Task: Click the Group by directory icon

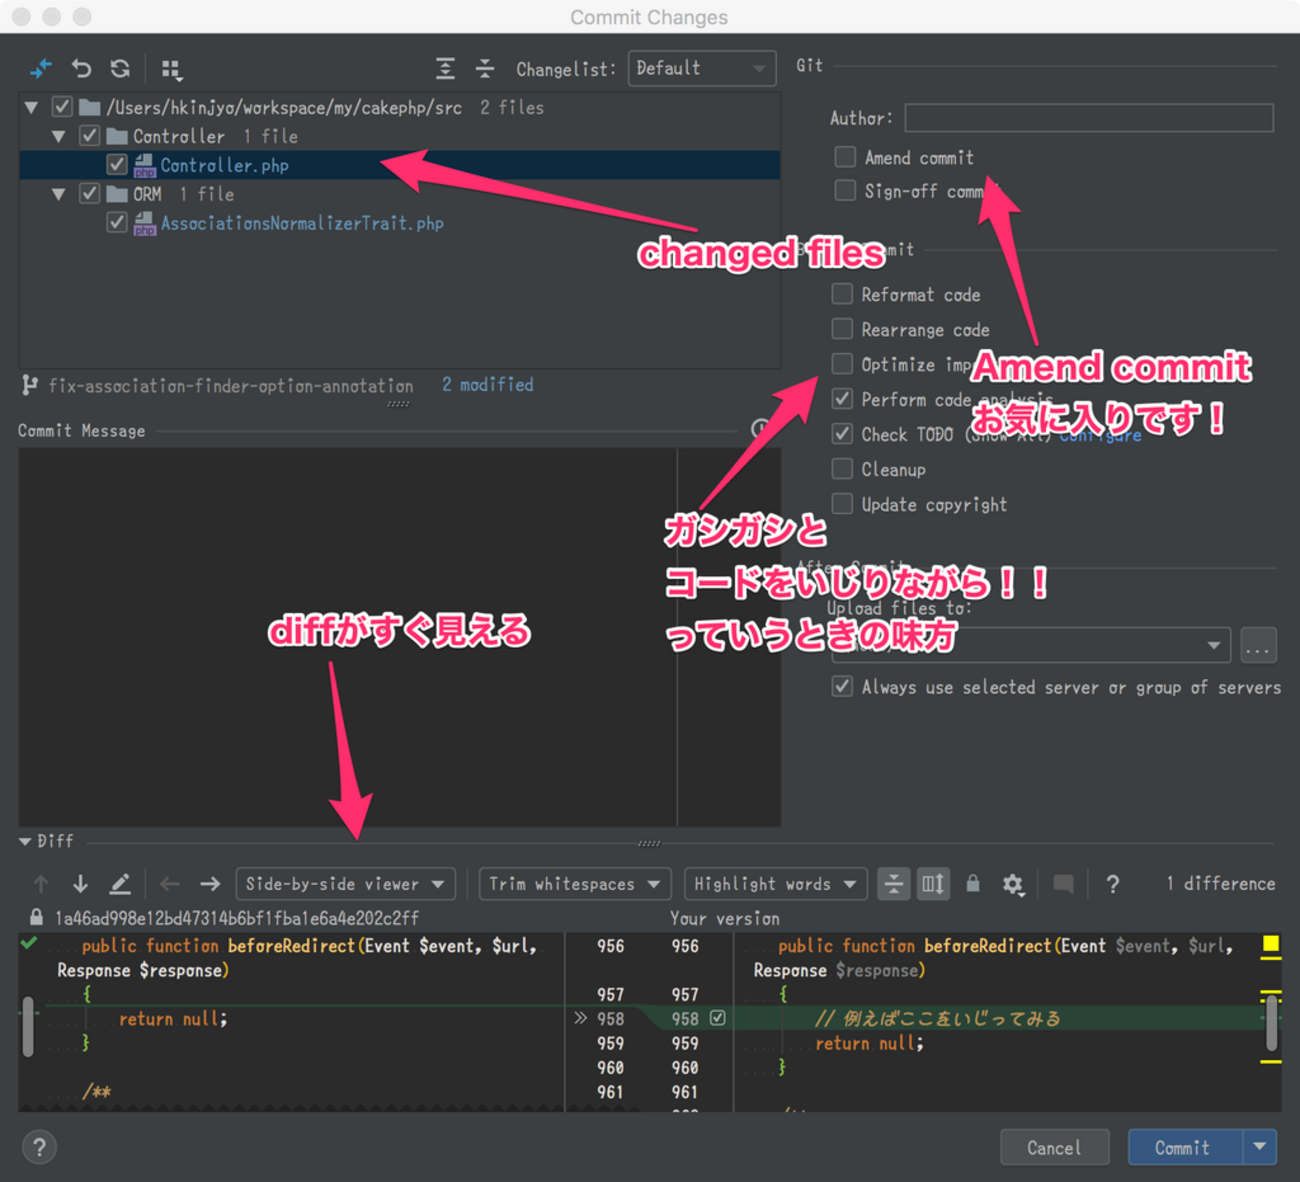Action: pos(172,69)
